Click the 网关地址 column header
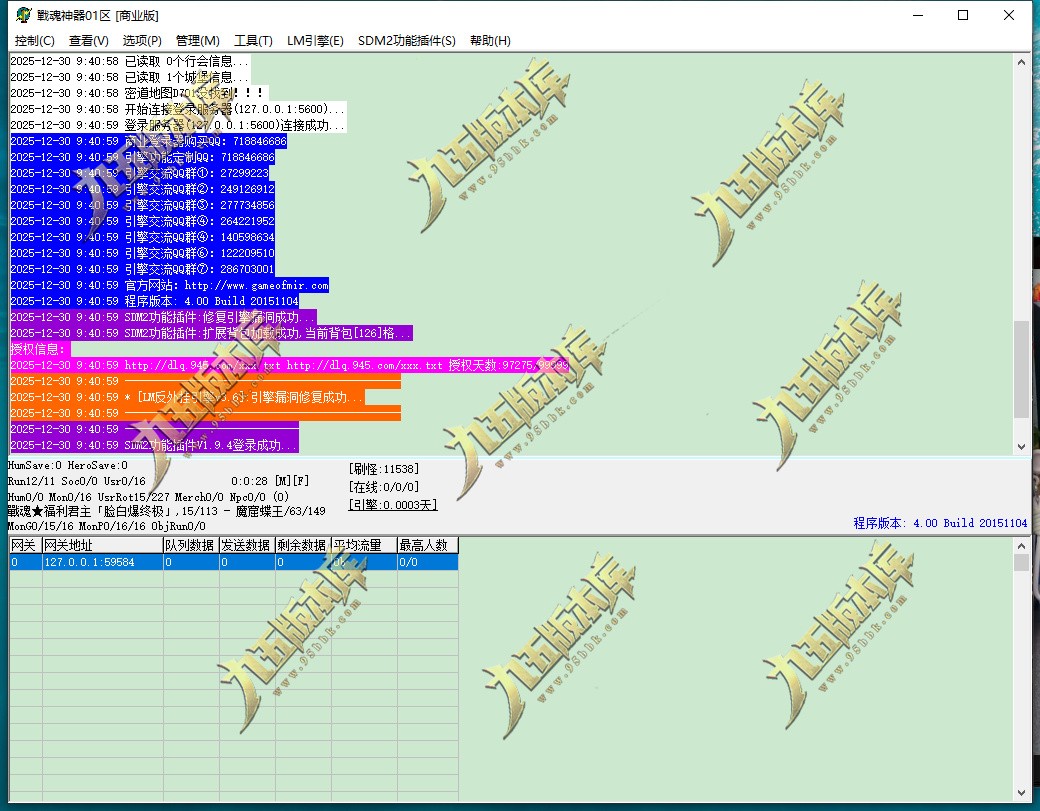 pos(103,545)
